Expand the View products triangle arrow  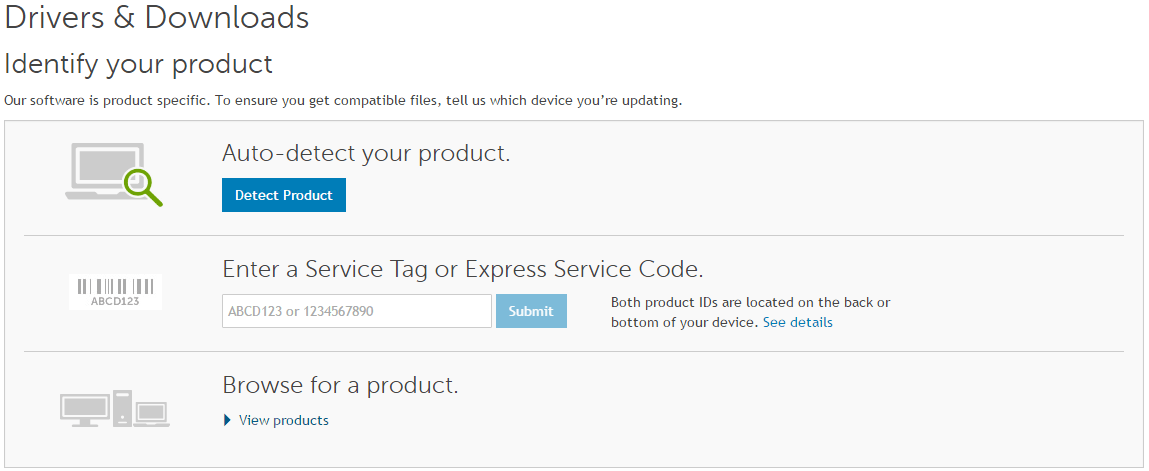[227, 420]
